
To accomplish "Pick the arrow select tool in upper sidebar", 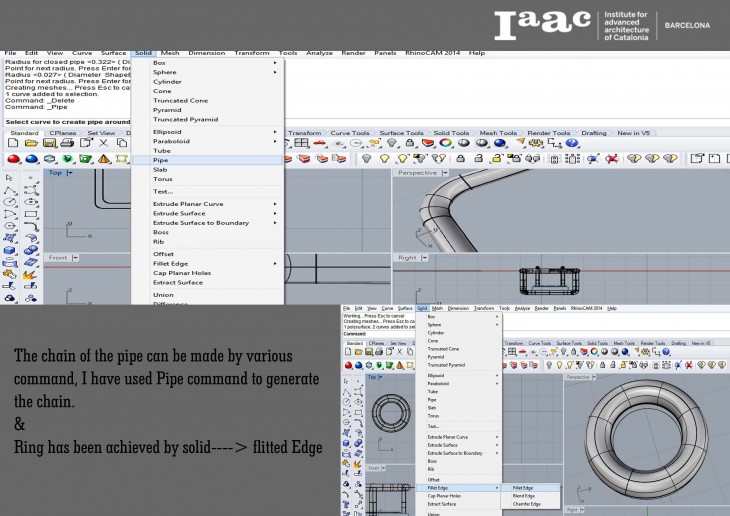I will click(10, 177).
